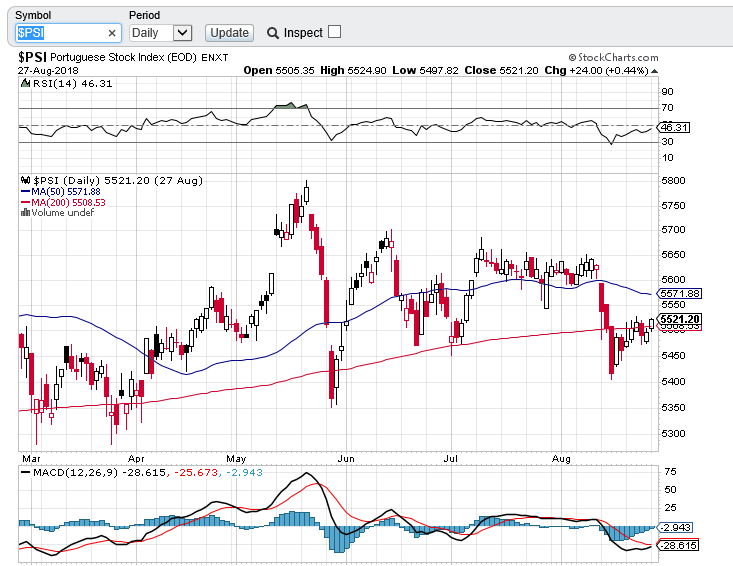The height and width of the screenshot is (566, 733).
Task: Click the High 5524.90 quote text
Action: tap(353, 71)
